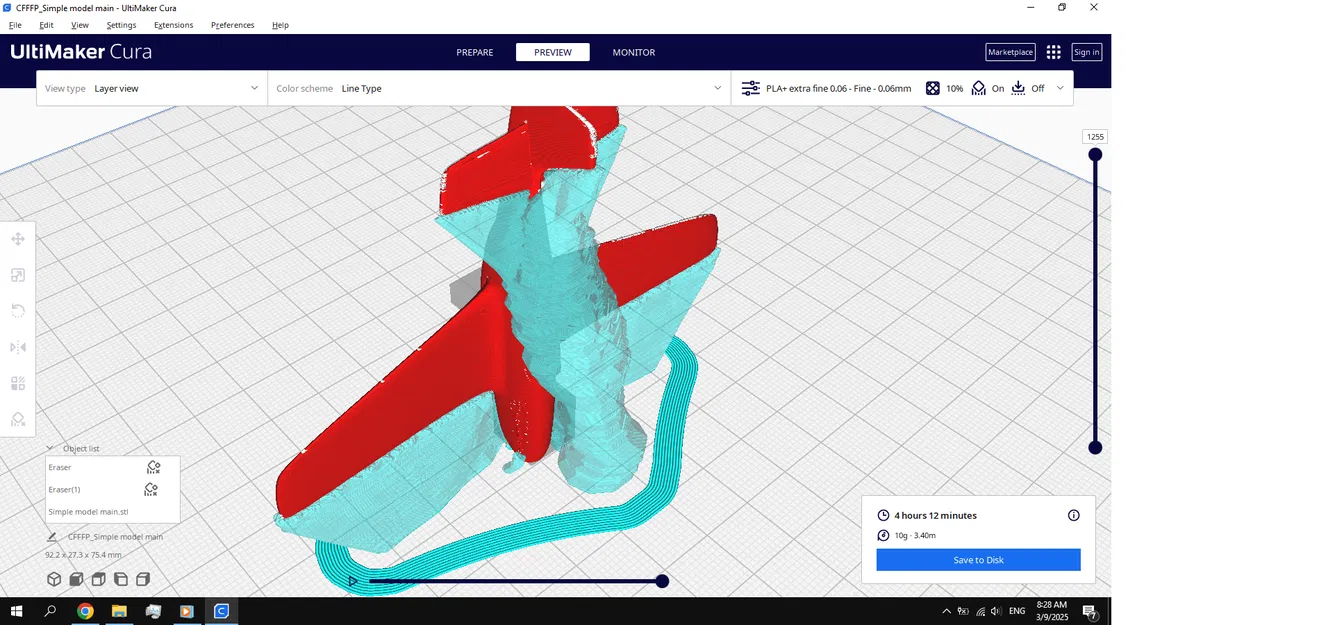Switch to right side view cube icon

coord(143,579)
